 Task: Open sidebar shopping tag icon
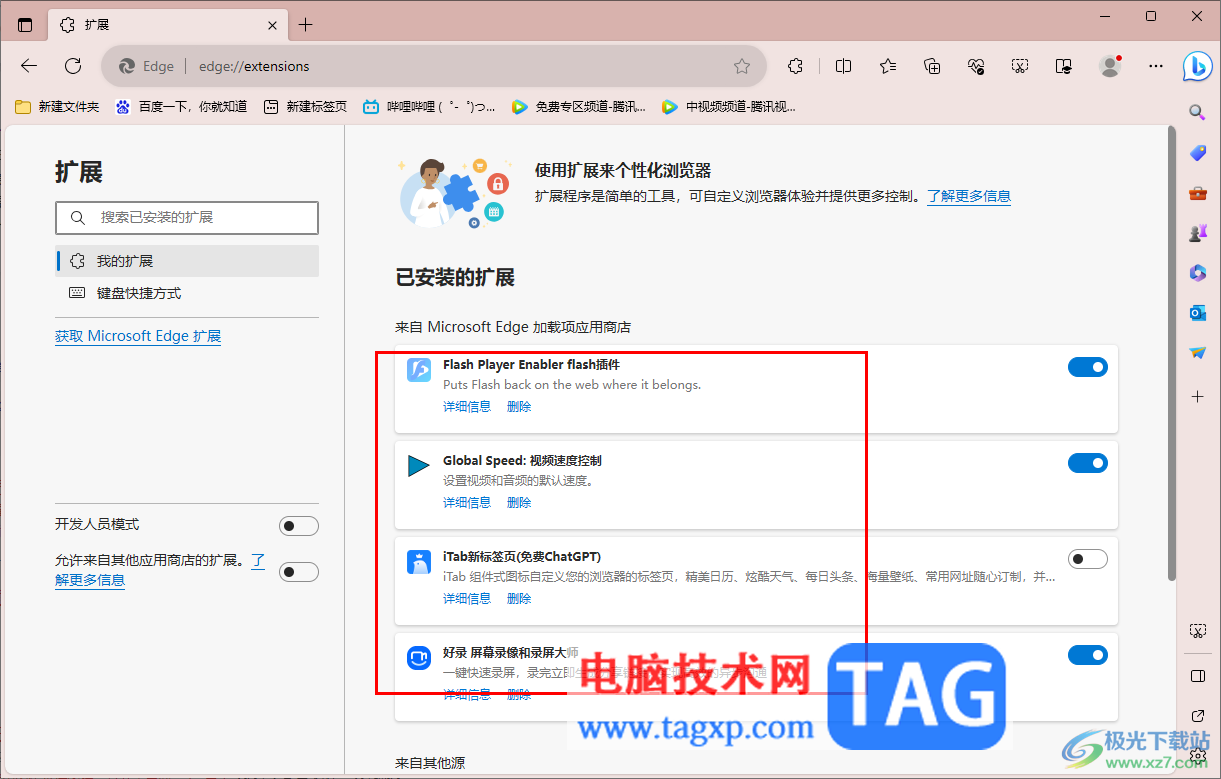(x=1197, y=153)
